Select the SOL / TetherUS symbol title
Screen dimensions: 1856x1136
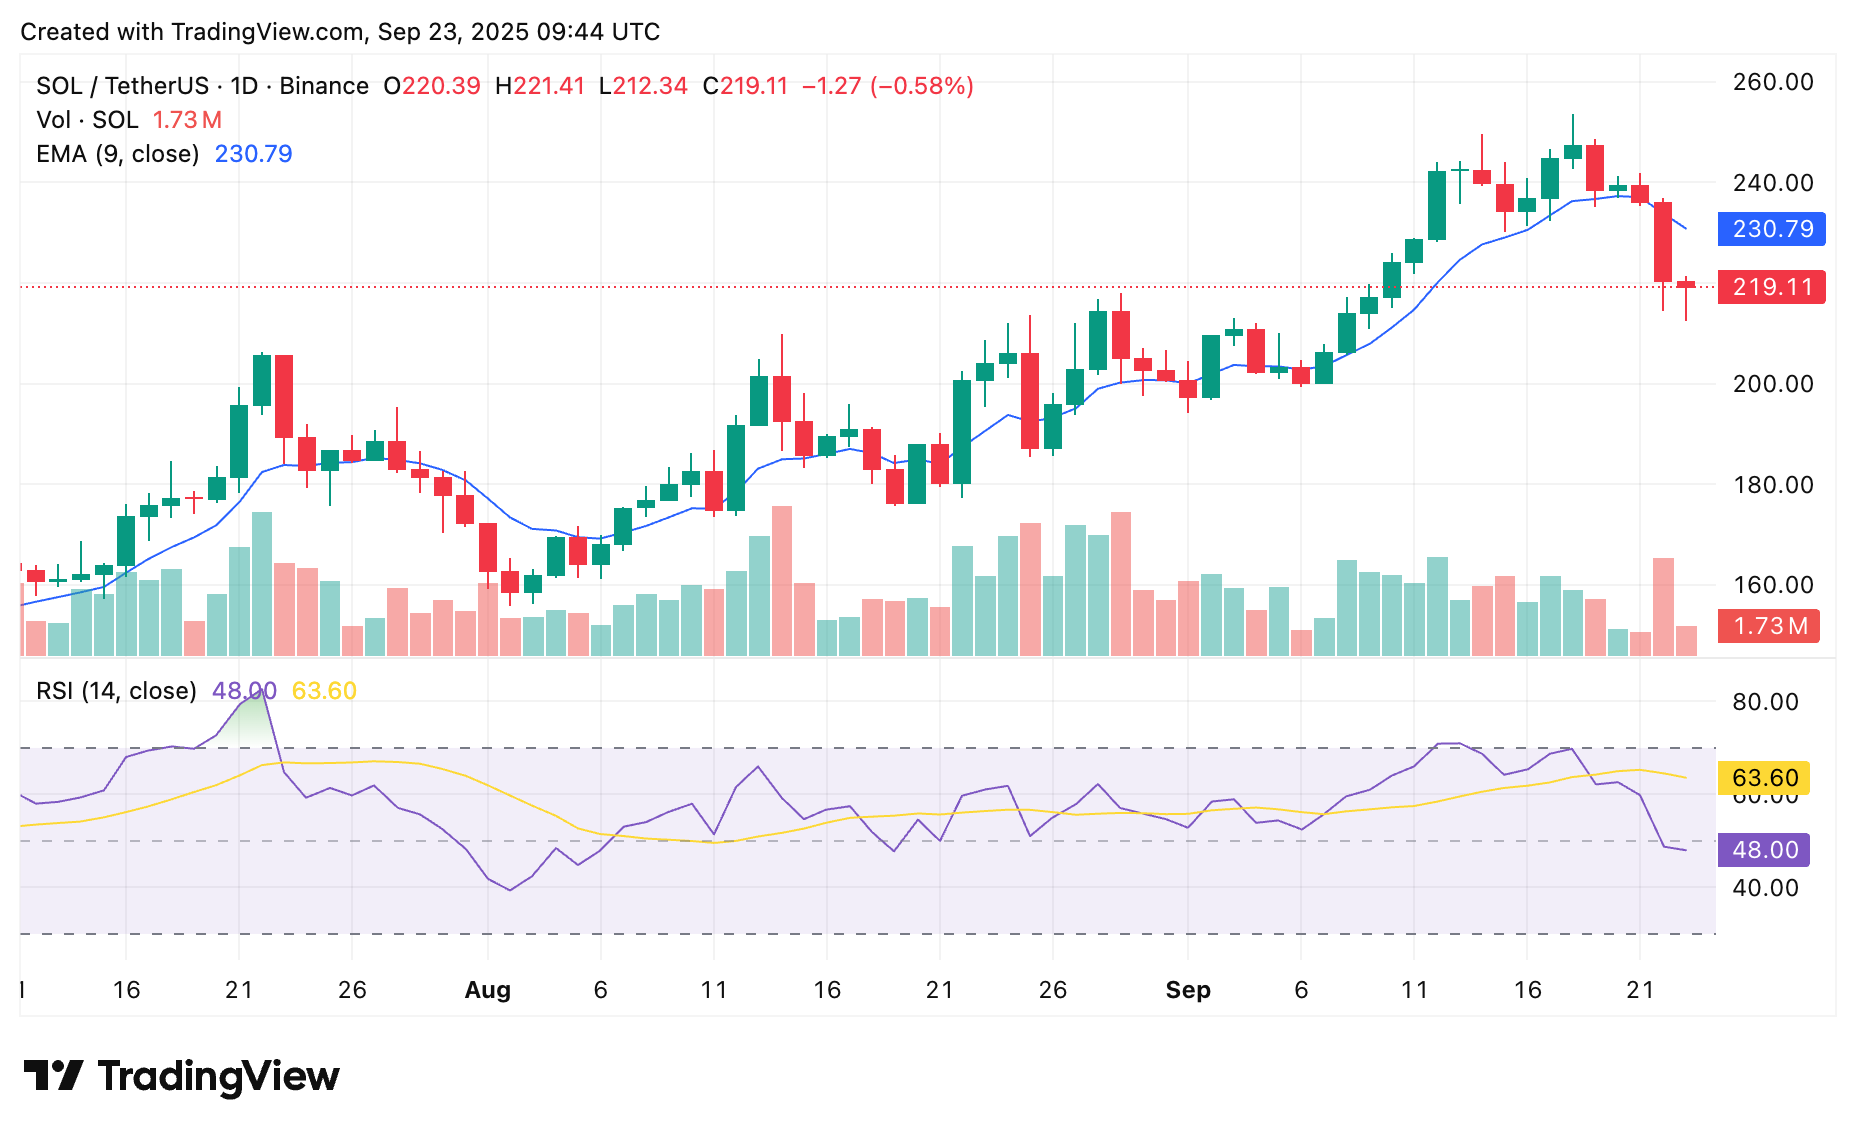click(x=122, y=86)
